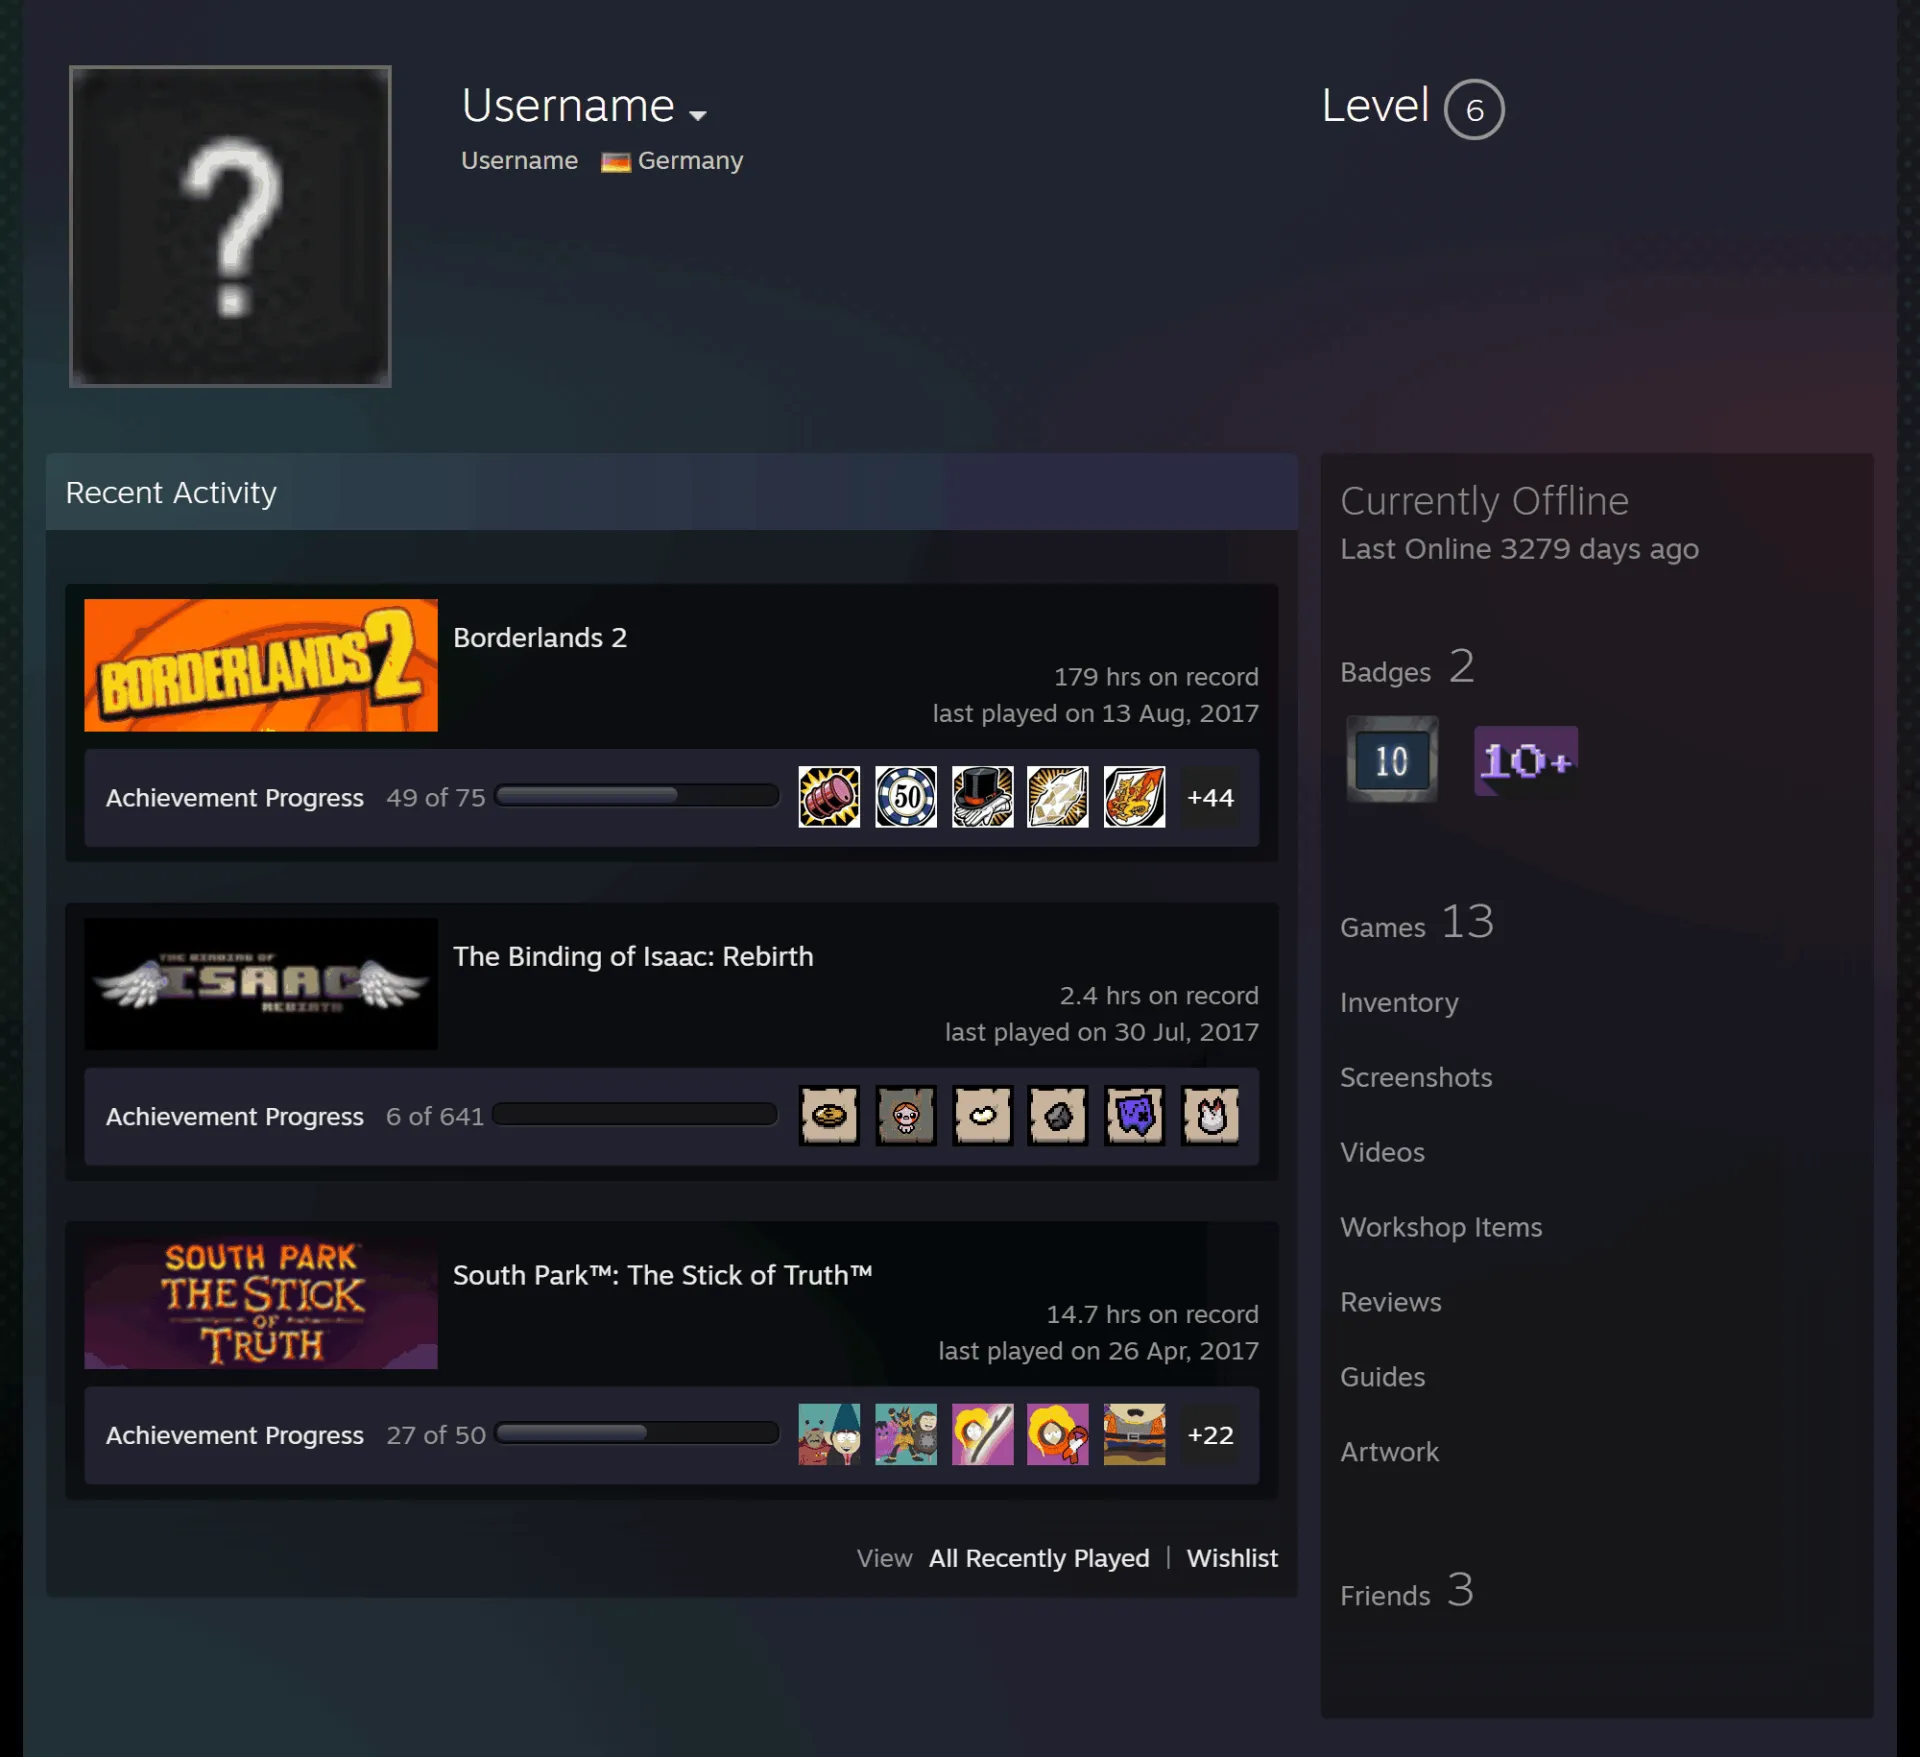Open the Borderlands 2 game title link

540,638
